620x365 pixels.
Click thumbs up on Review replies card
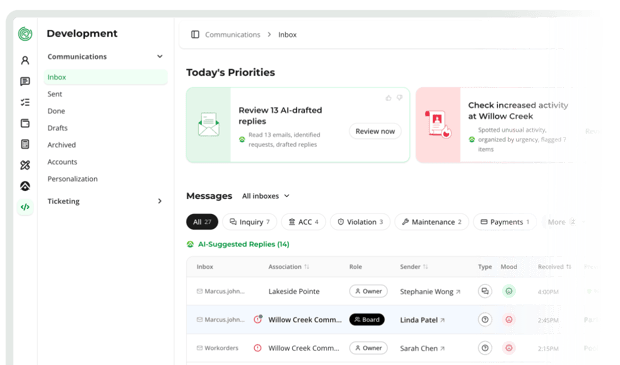(x=388, y=98)
